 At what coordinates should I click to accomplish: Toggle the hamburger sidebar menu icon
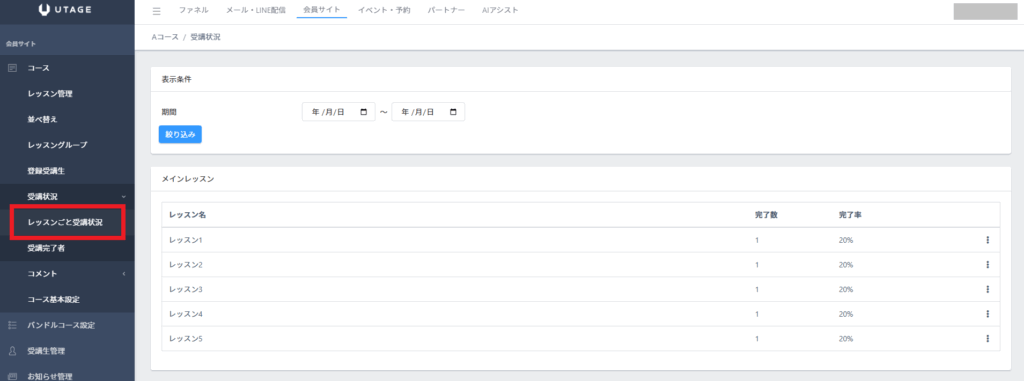[x=156, y=11]
